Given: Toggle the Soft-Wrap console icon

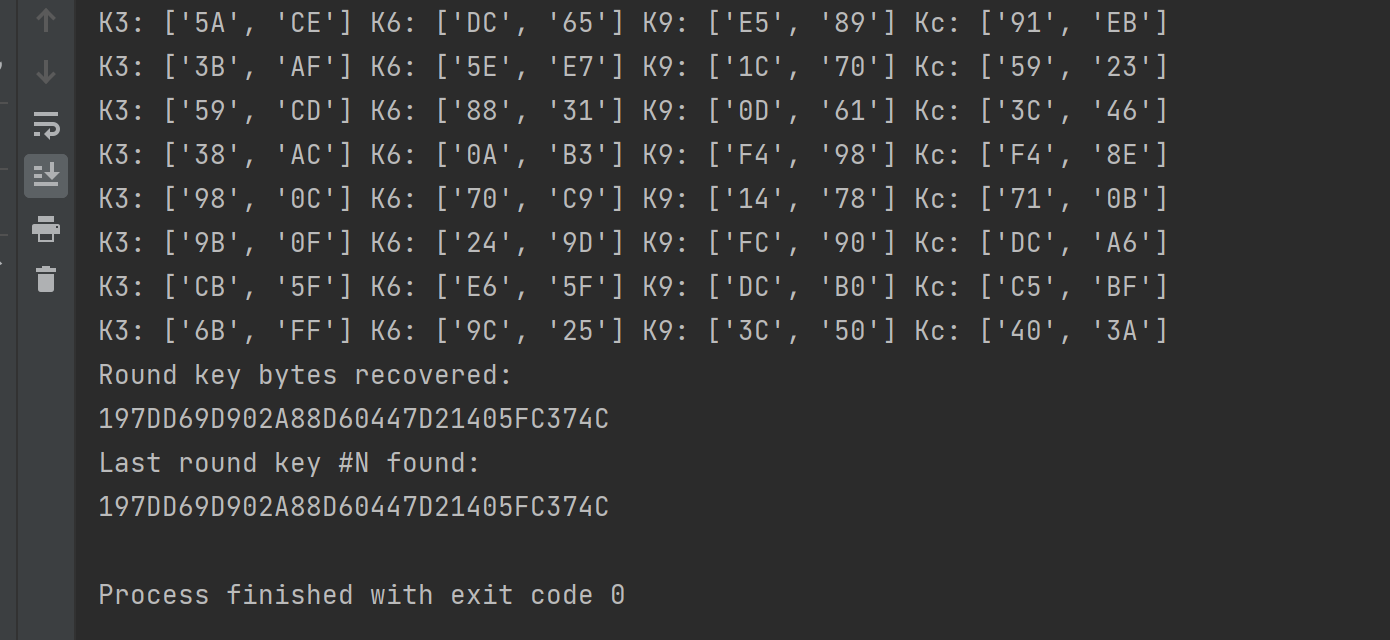Looking at the screenshot, I should click(46, 125).
